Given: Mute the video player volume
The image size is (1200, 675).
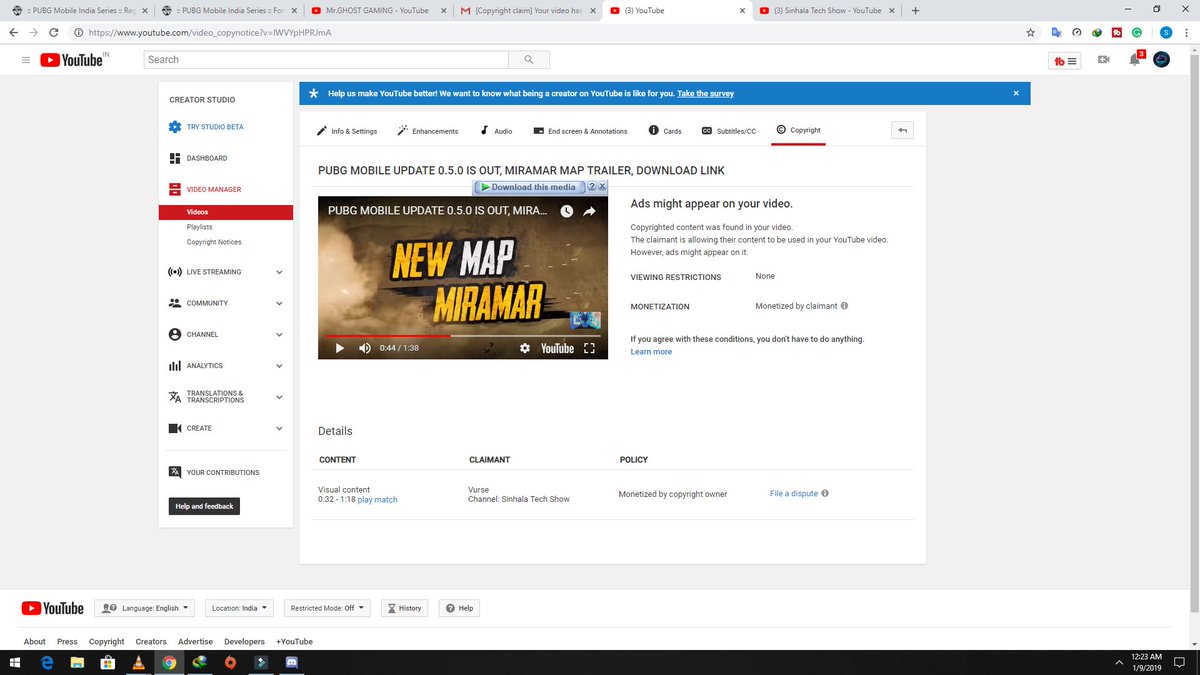Looking at the screenshot, I should [x=364, y=348].
